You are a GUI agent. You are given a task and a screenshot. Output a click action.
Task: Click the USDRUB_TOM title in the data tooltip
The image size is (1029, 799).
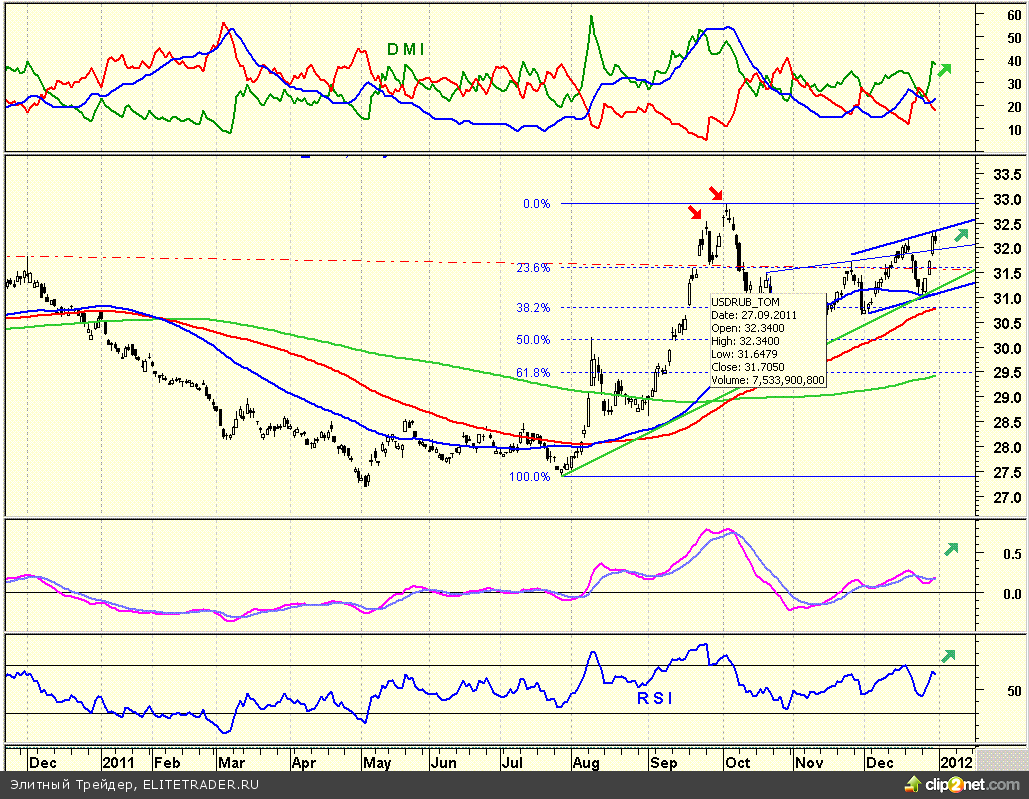coord(745,301)
